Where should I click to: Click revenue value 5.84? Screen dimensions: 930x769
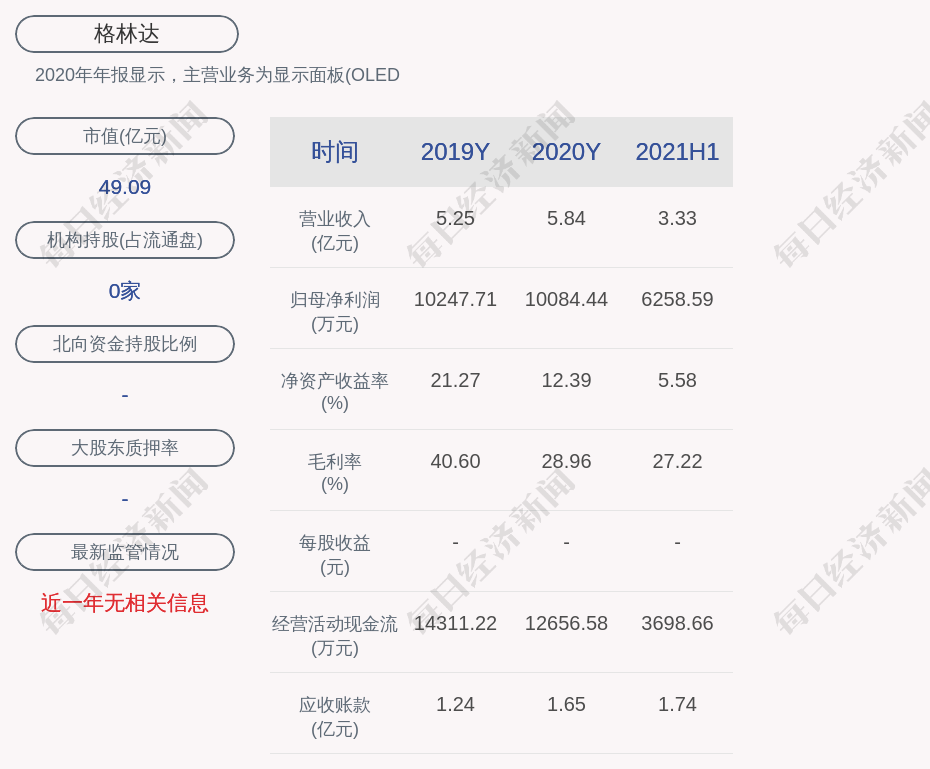(566, 218)
